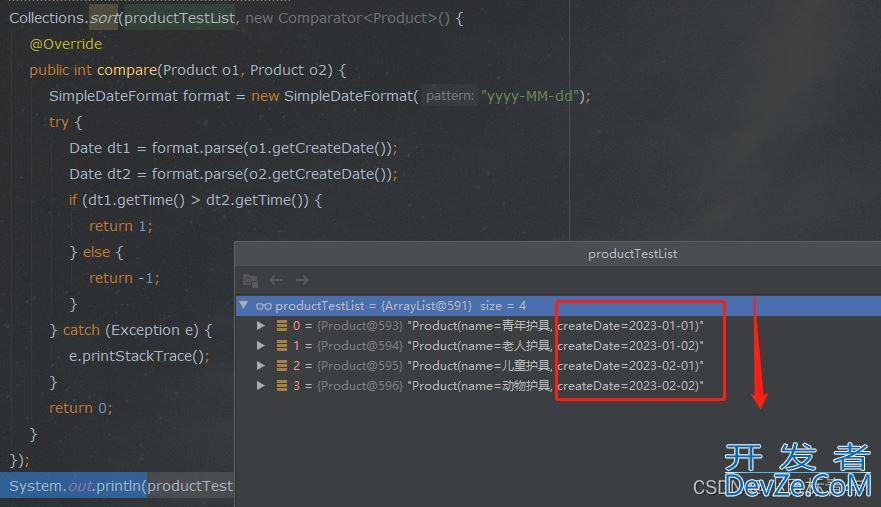The width and height of the screenshot is (881, 507).
Task: Click the field icon of element 3
Action: point(281,386)
